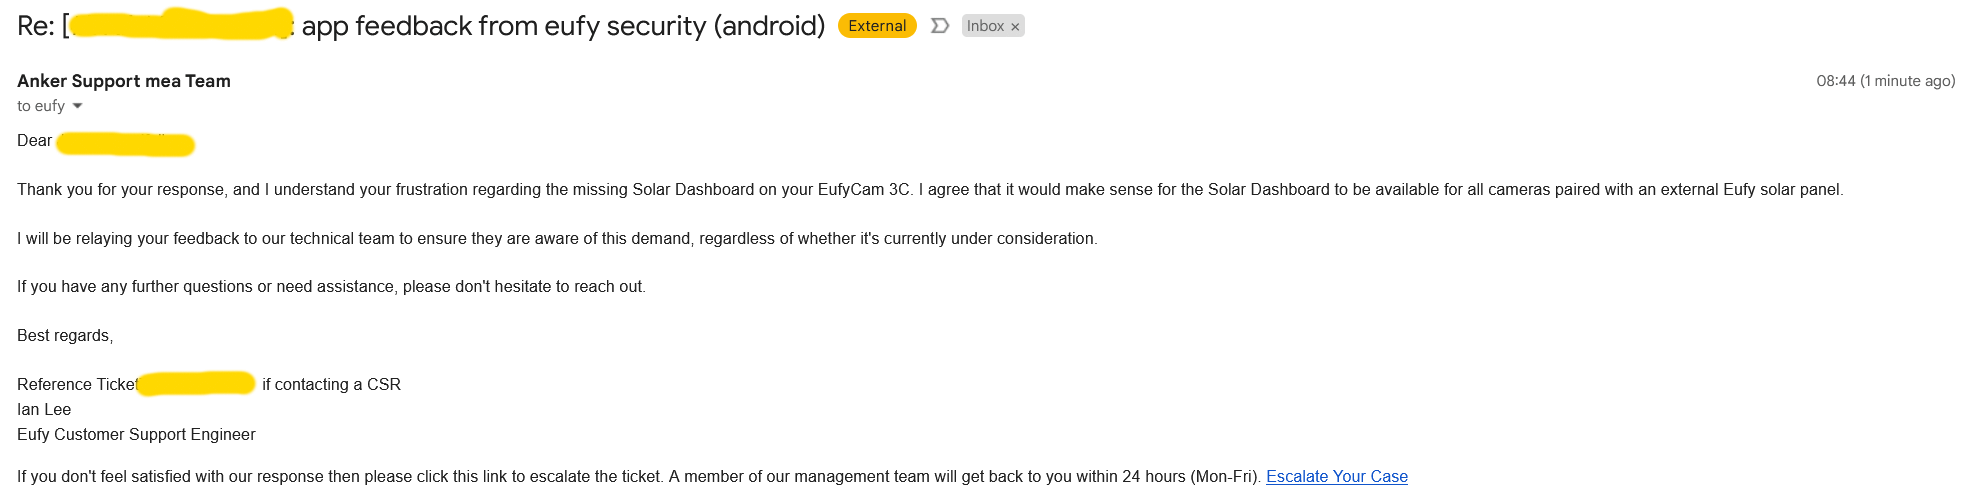Remove the Inbox label using its x
1963x501 pixels.
[x=1015, y=27]
